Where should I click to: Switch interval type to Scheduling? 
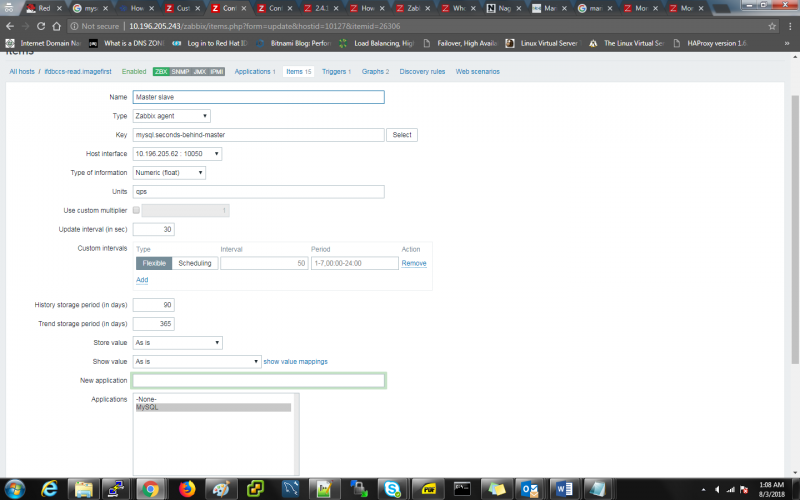[x=195, y=263]
